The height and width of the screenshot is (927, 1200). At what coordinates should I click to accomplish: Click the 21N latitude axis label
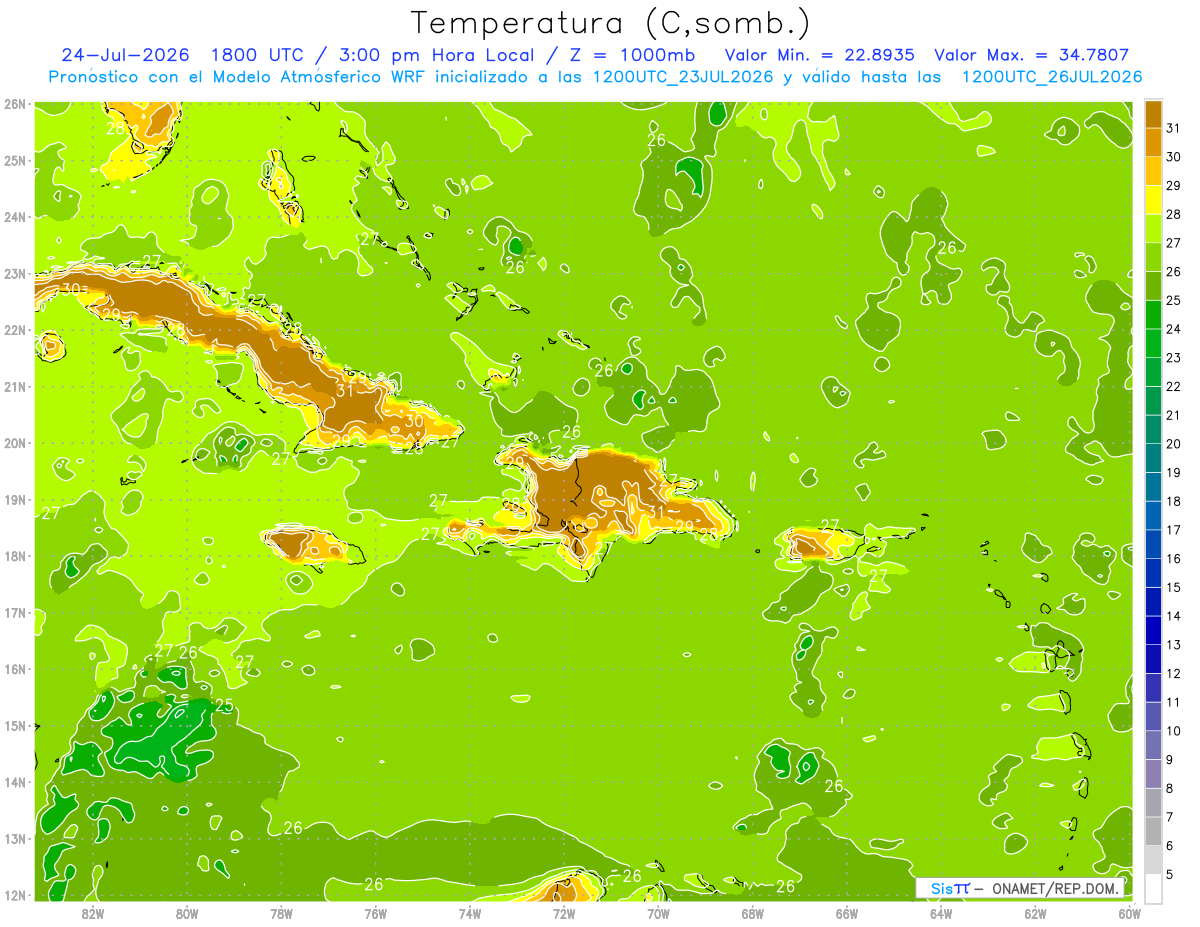coord(16,386)
